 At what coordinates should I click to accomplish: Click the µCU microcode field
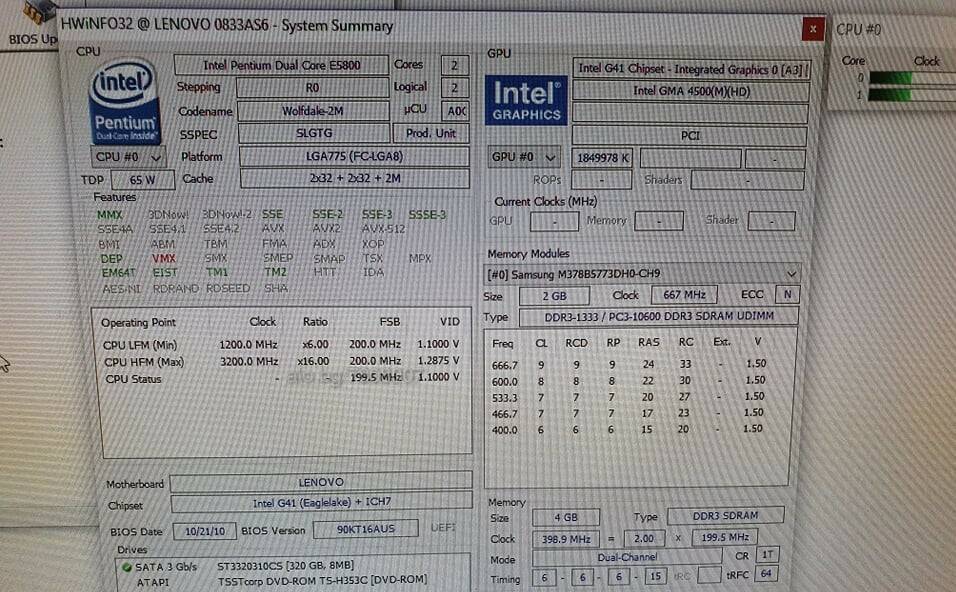[455, 111]
